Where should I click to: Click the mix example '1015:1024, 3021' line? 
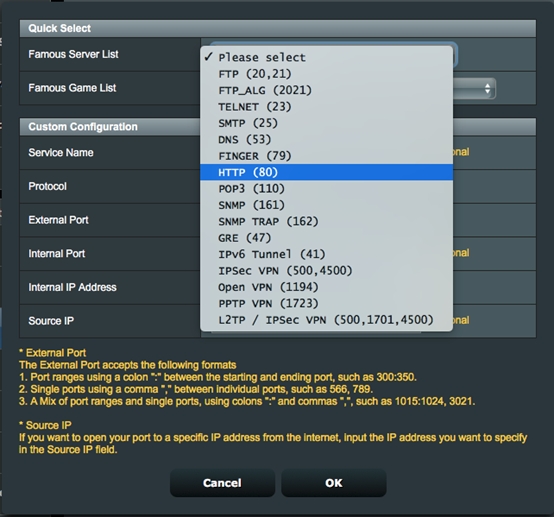(247, 401)
